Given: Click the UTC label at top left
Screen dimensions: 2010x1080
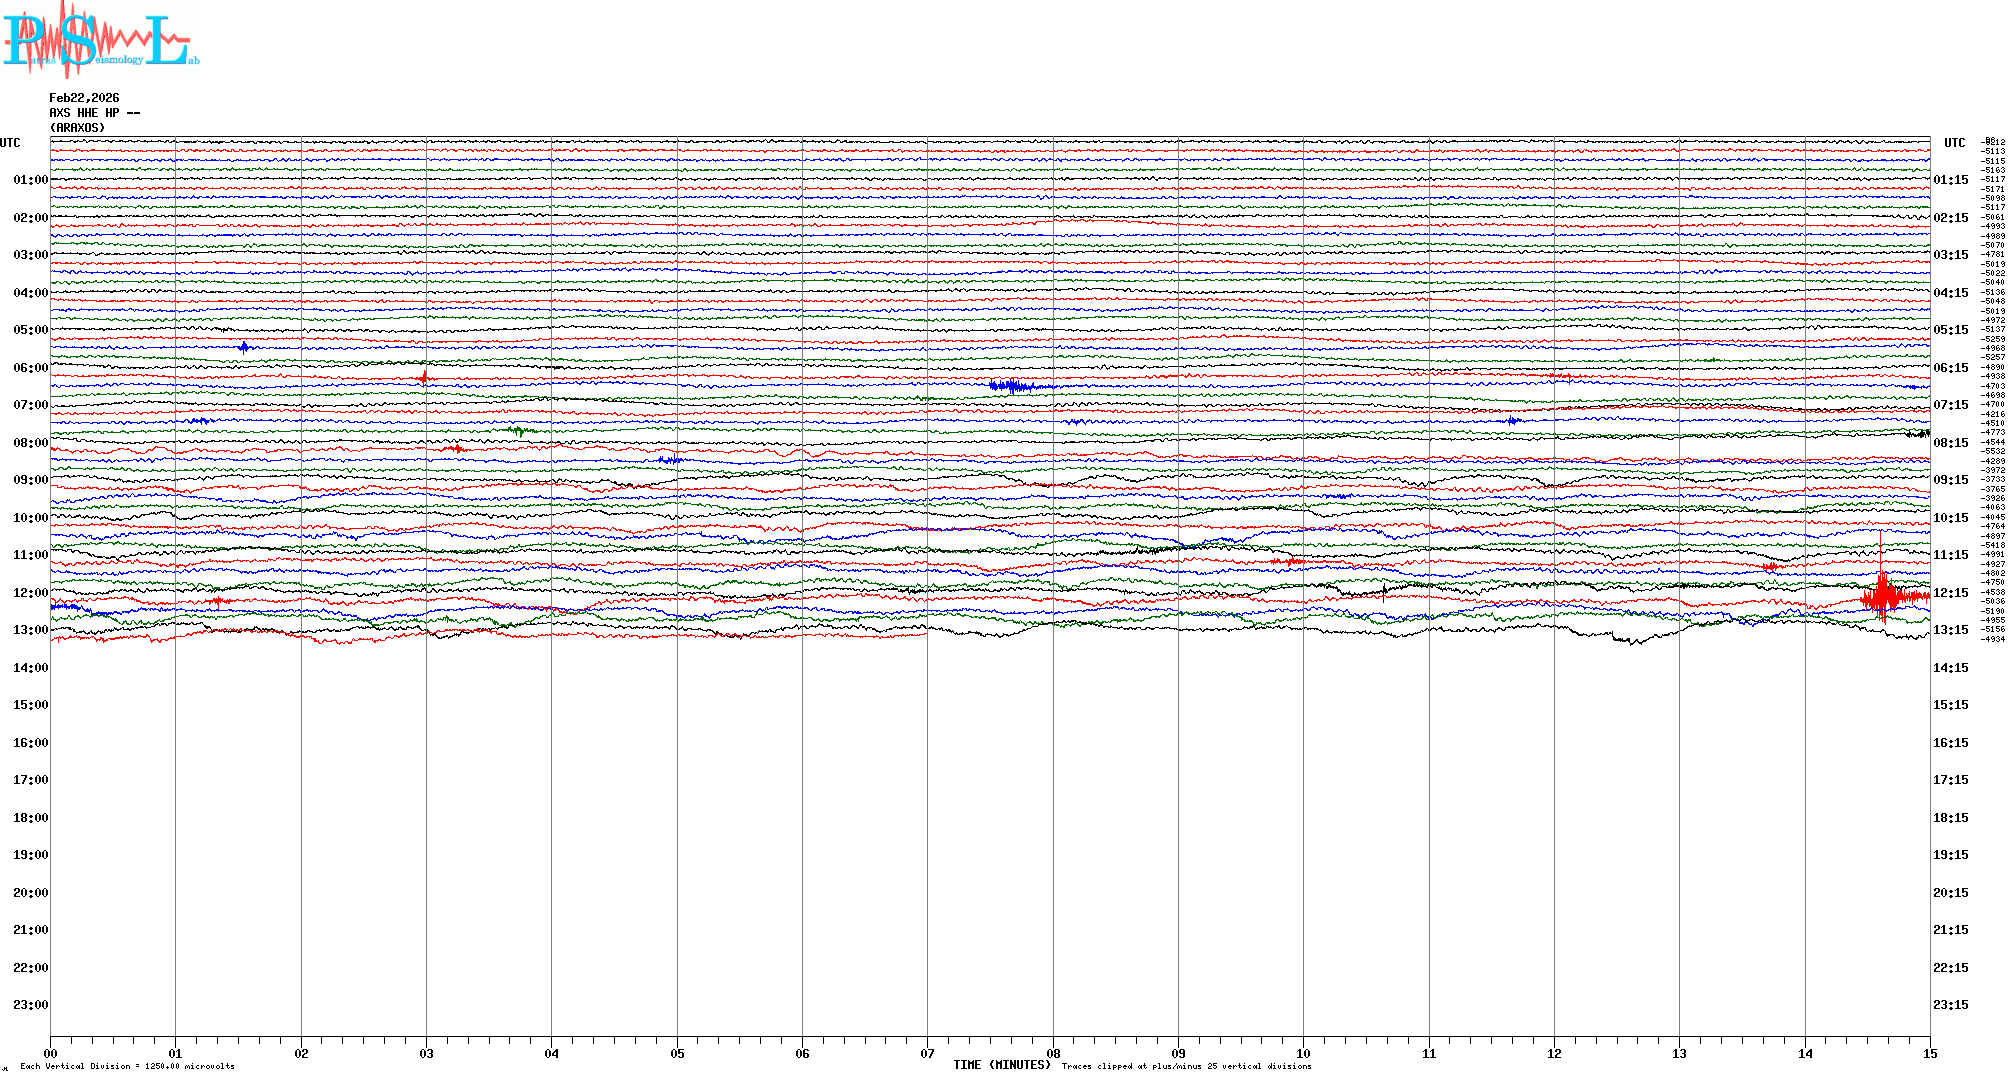Looking at the screenshot, I should [10, 143].
